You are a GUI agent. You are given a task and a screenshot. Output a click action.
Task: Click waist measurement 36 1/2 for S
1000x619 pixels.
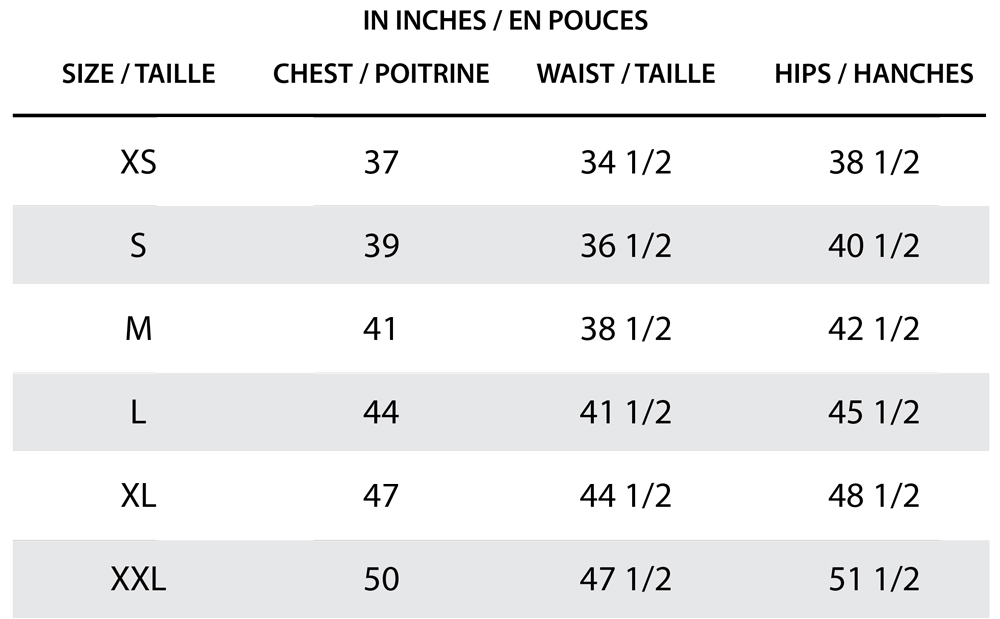(x=626, y=245)
